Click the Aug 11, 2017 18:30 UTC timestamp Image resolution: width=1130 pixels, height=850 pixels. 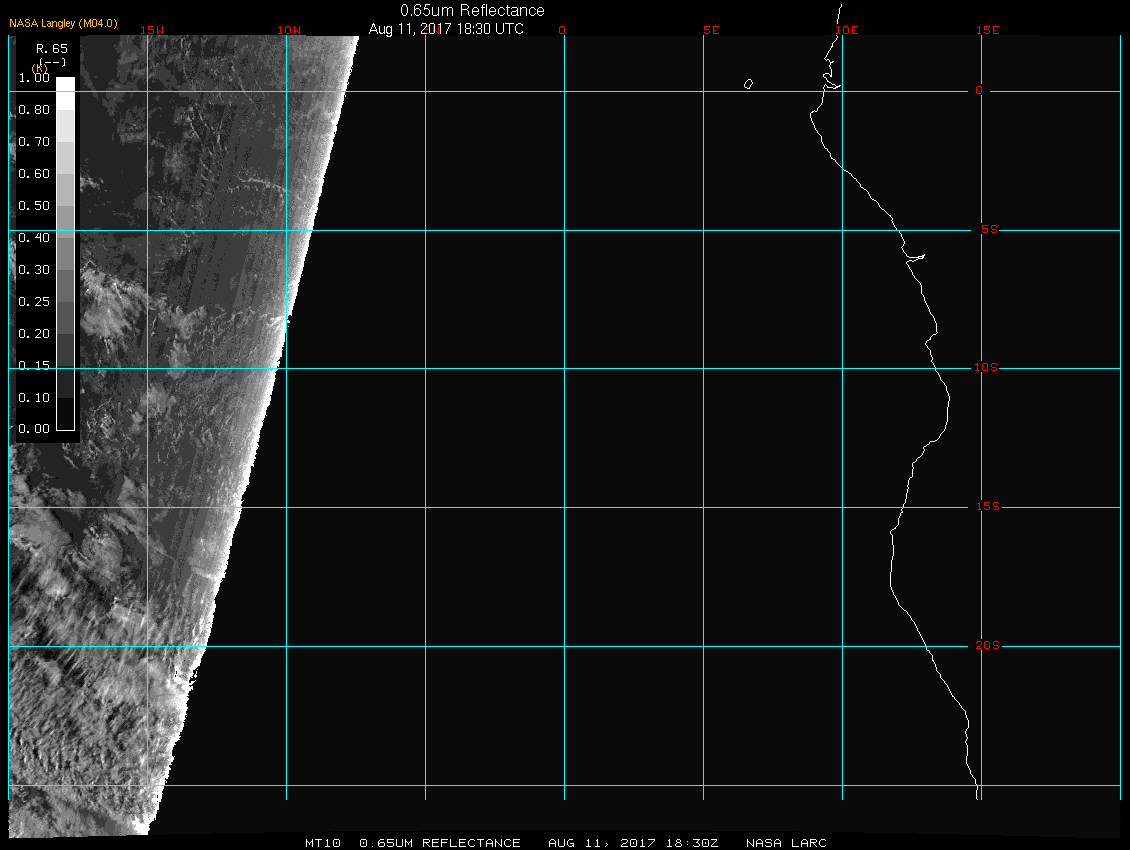[446, 29]
